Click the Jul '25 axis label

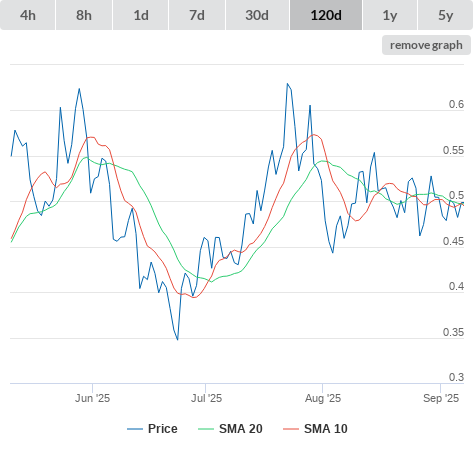pyautogui.click(x=206, y=398)
